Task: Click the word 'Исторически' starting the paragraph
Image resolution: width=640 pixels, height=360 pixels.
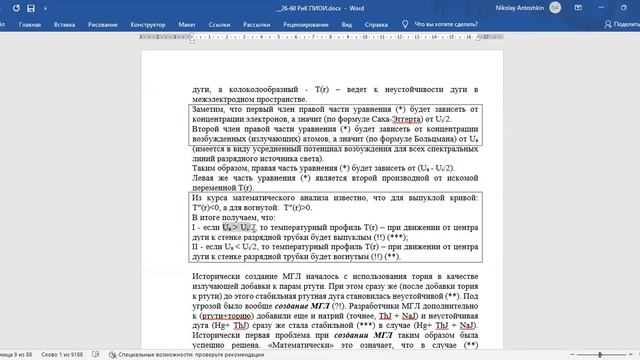Action: click(x=216, y=277)
